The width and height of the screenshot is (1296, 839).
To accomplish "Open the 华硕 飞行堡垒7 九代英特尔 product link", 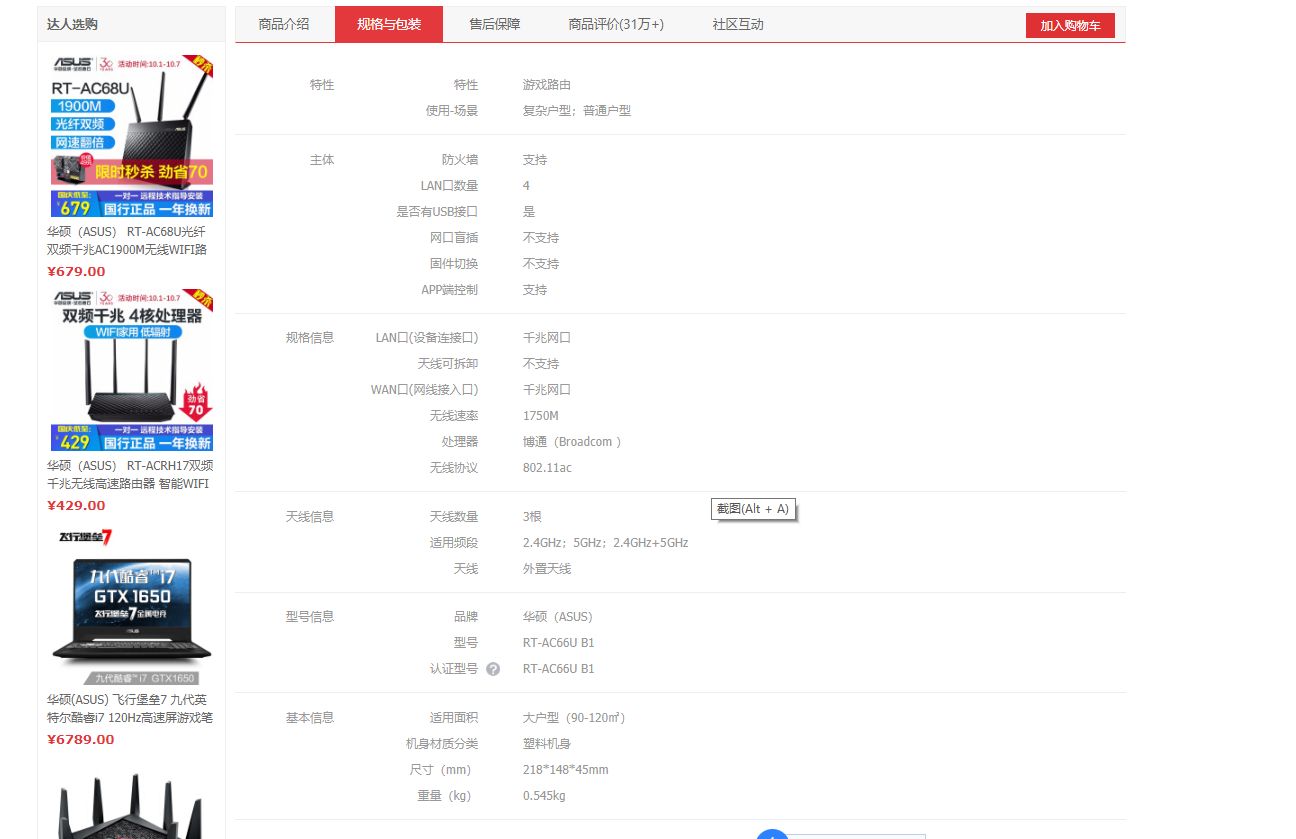I will [130, 709].
